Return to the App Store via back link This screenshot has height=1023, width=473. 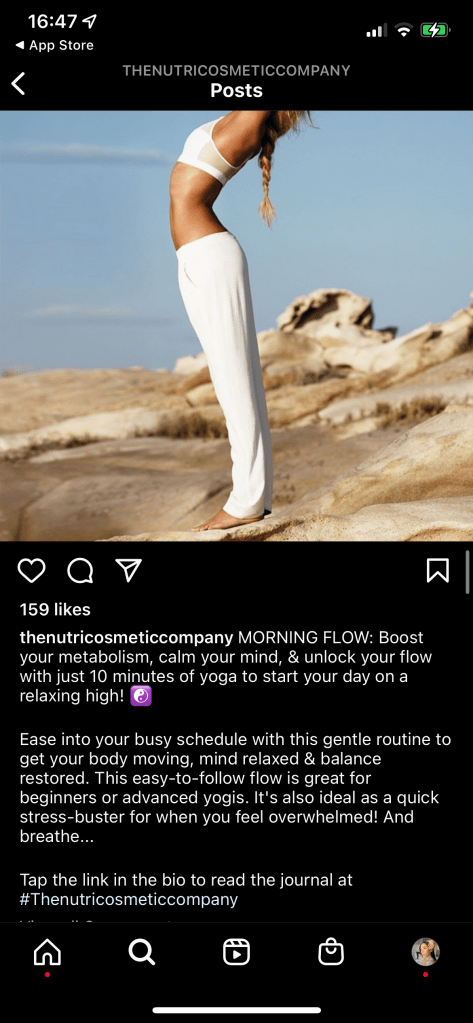tap(54, 45)
